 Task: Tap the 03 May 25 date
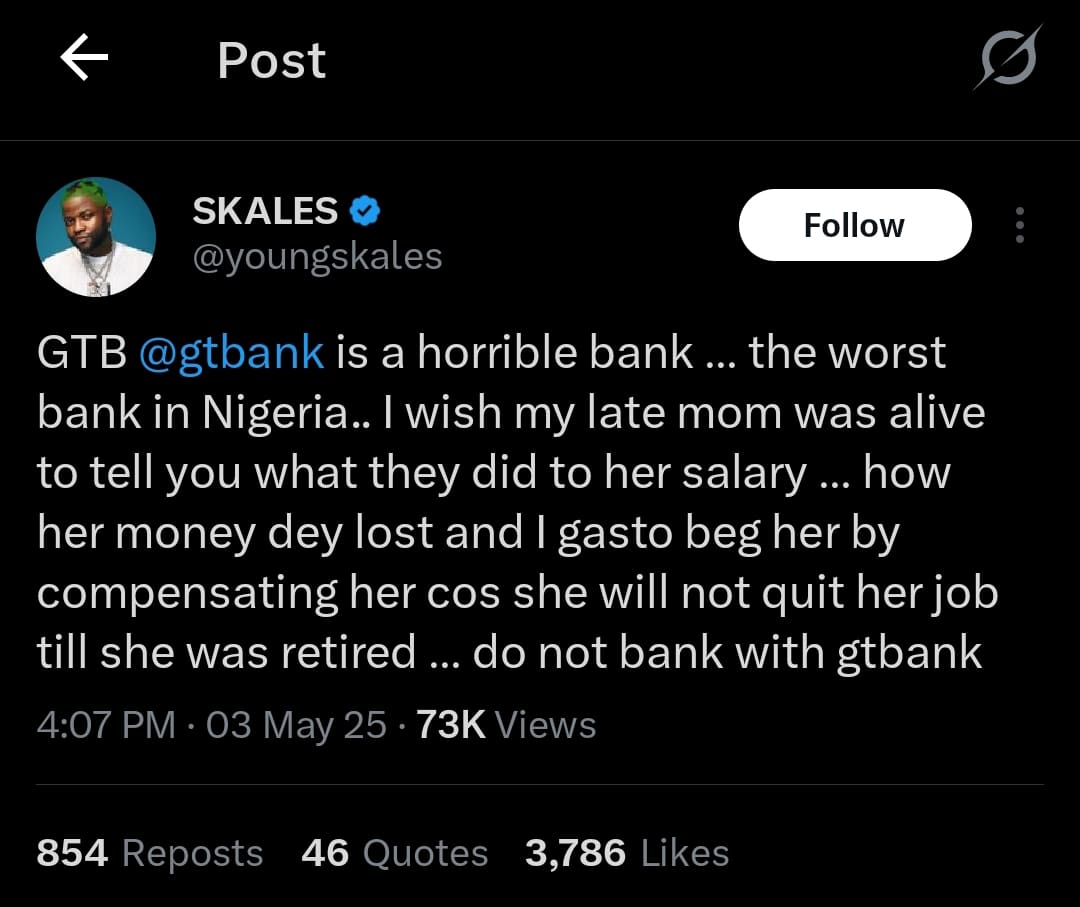coord(296,724)
